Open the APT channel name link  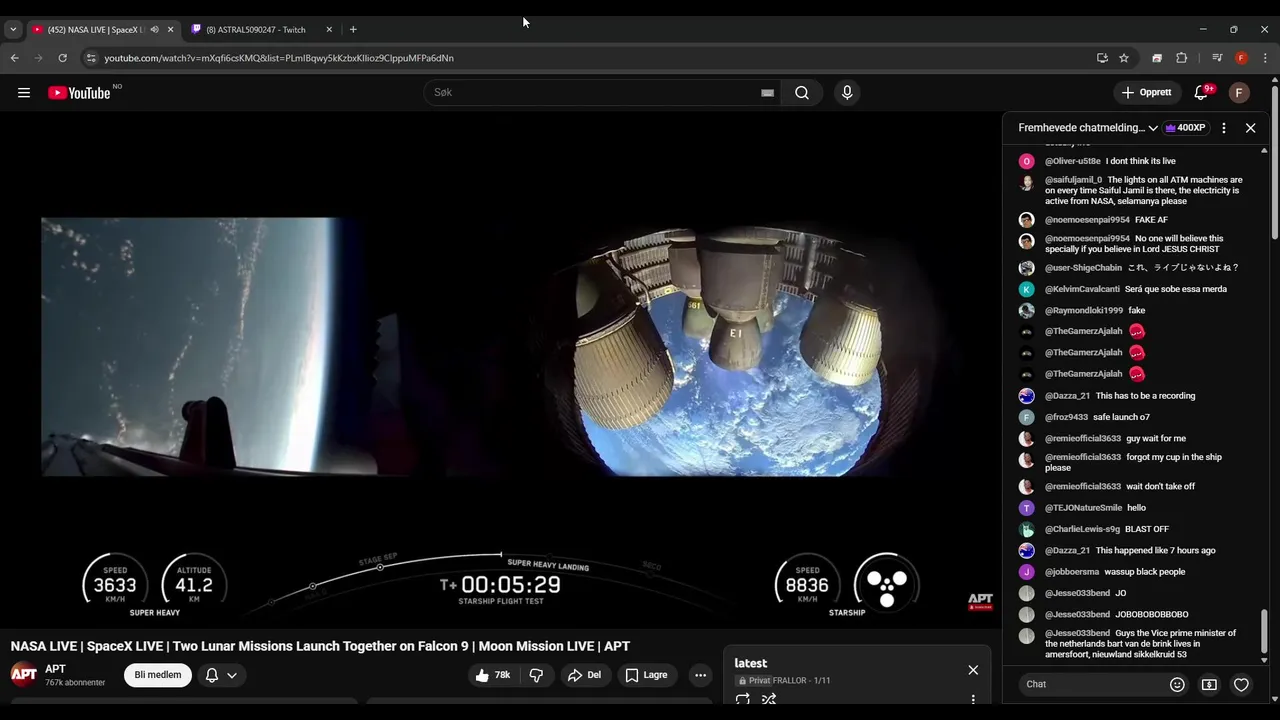point(55,669)
